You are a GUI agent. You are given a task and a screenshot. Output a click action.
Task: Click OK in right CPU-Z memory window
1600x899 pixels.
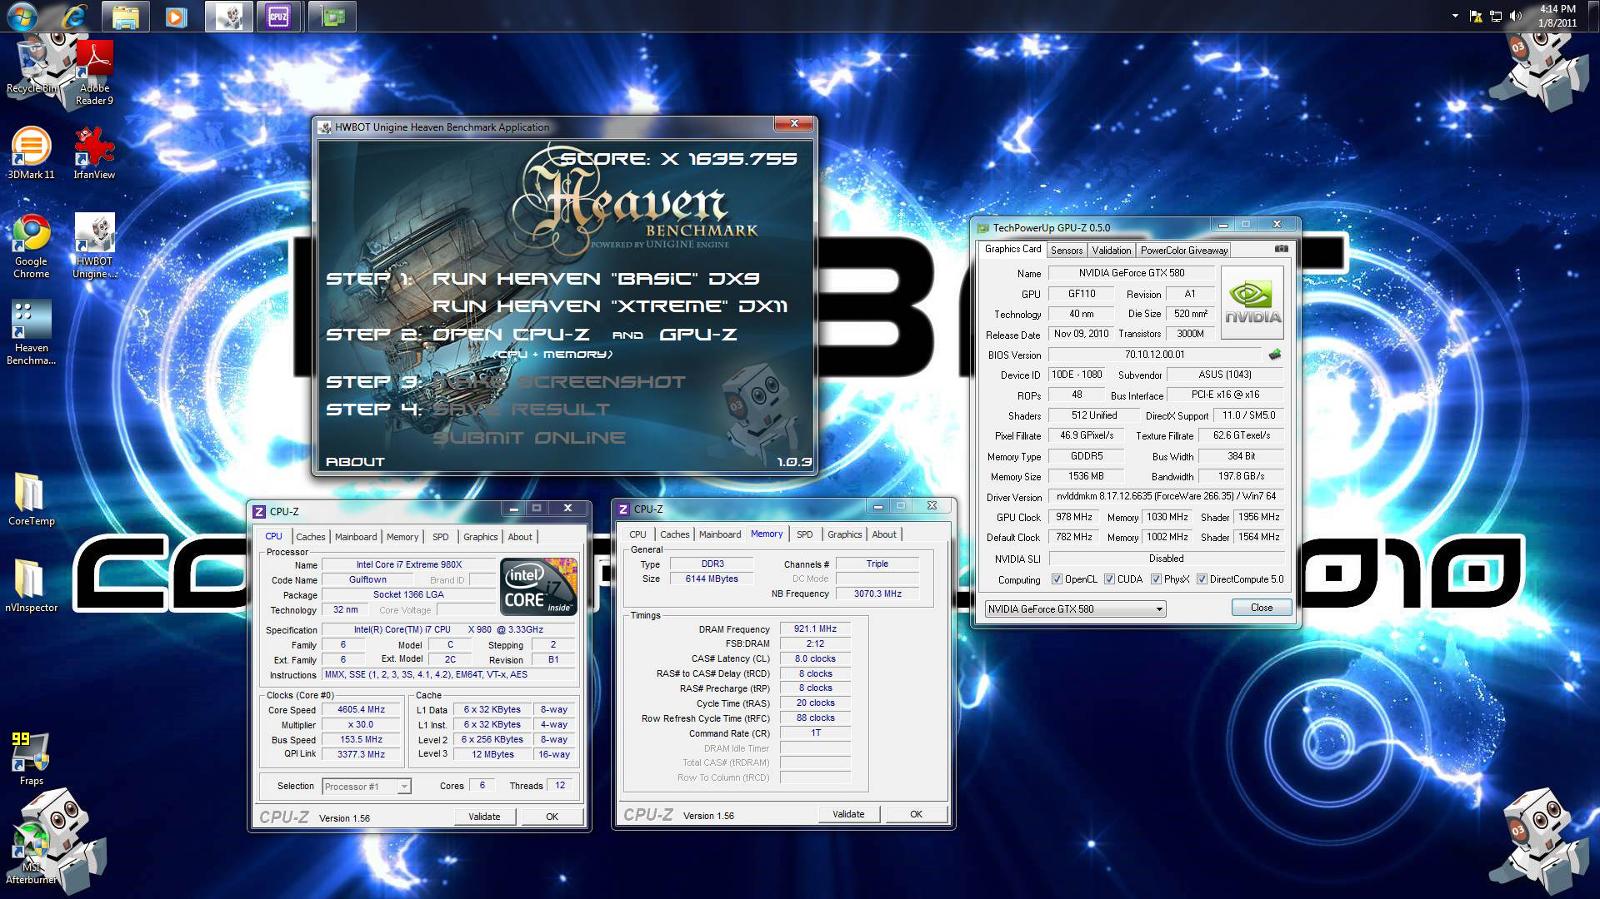(x=916, y=814)
